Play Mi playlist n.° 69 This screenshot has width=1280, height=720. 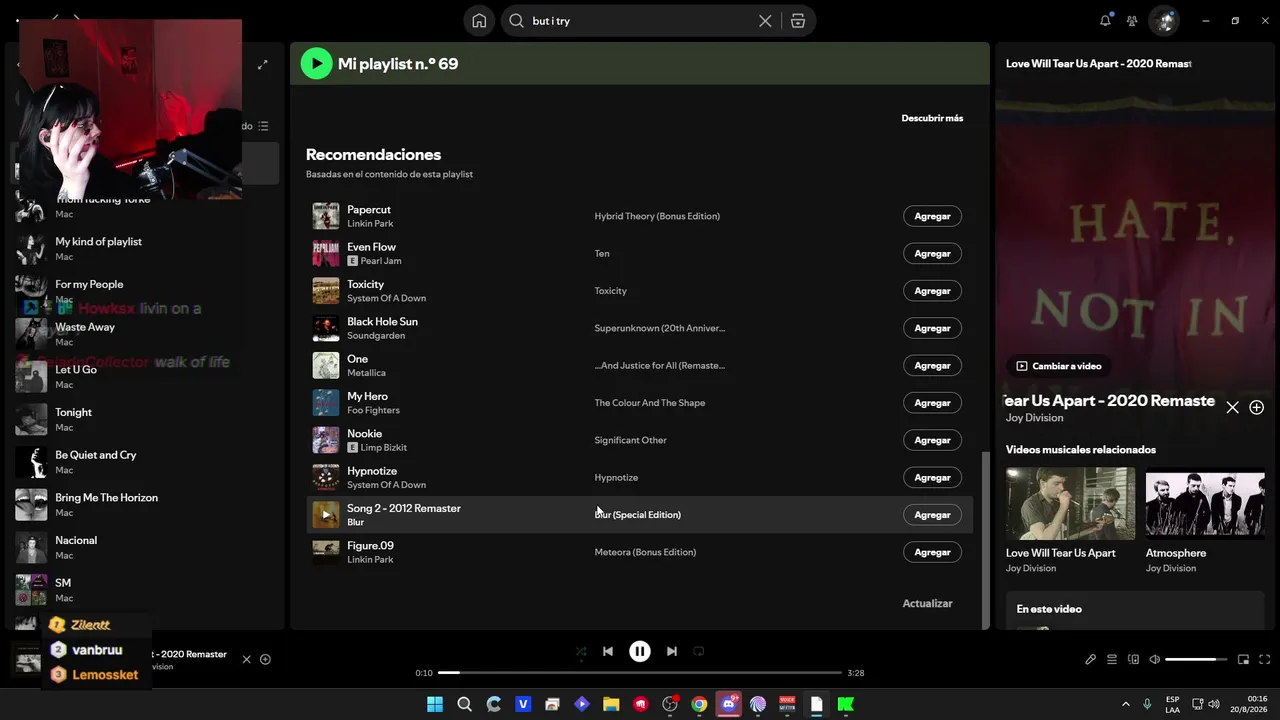tap(317, 64)
